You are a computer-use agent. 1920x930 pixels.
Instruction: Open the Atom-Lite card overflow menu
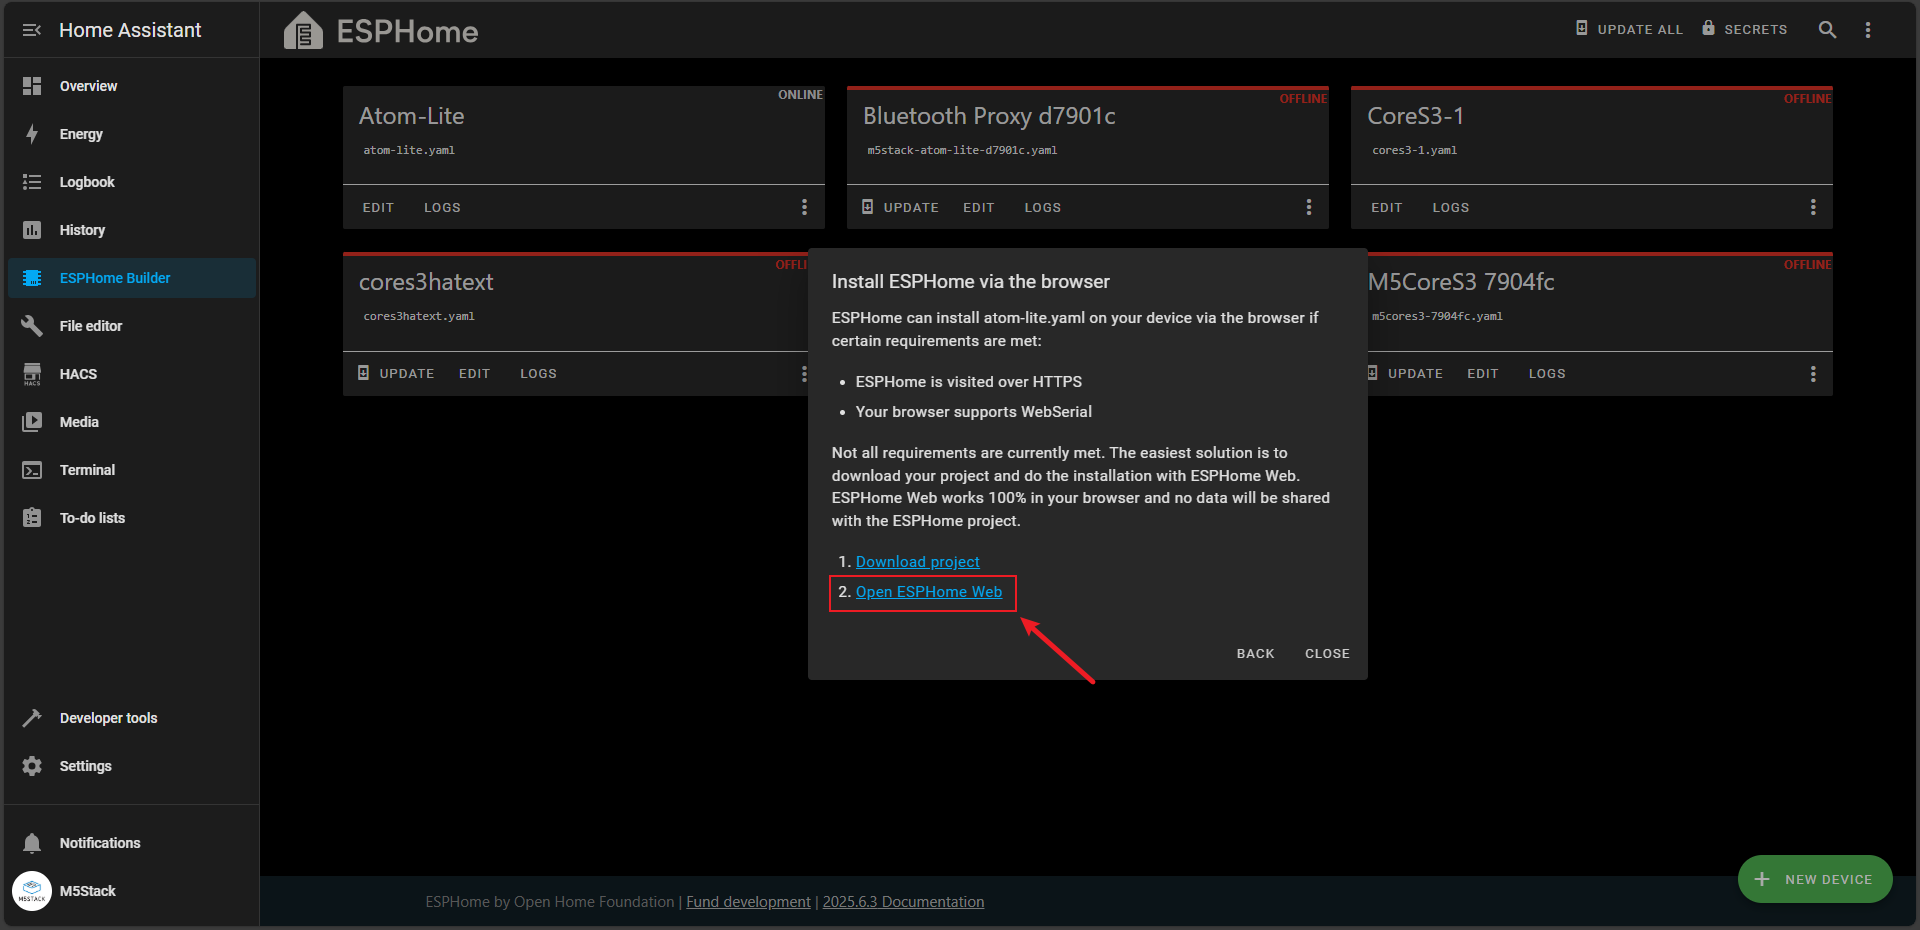804,207
